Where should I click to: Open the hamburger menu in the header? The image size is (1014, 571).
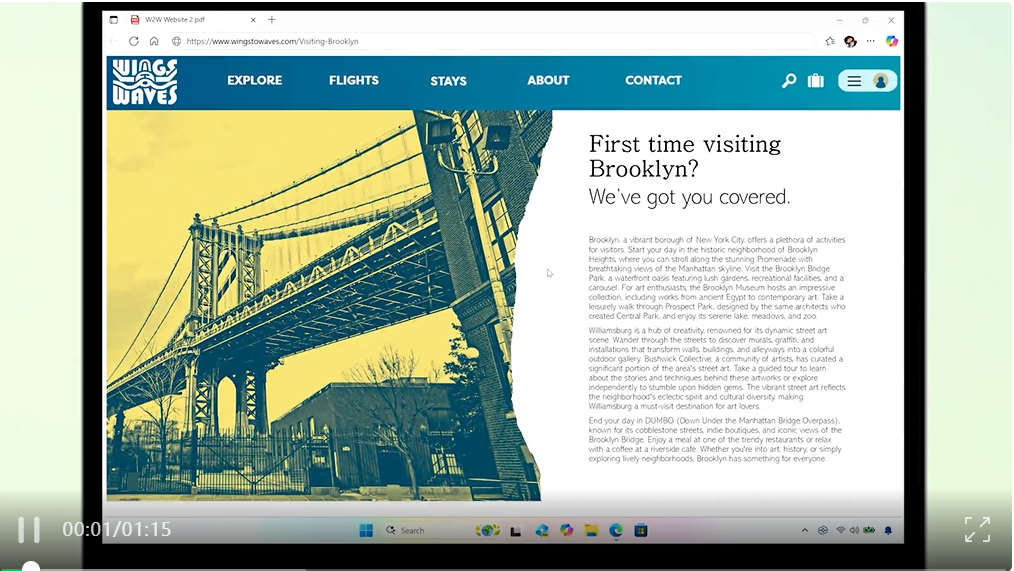[x=854, y=81]
